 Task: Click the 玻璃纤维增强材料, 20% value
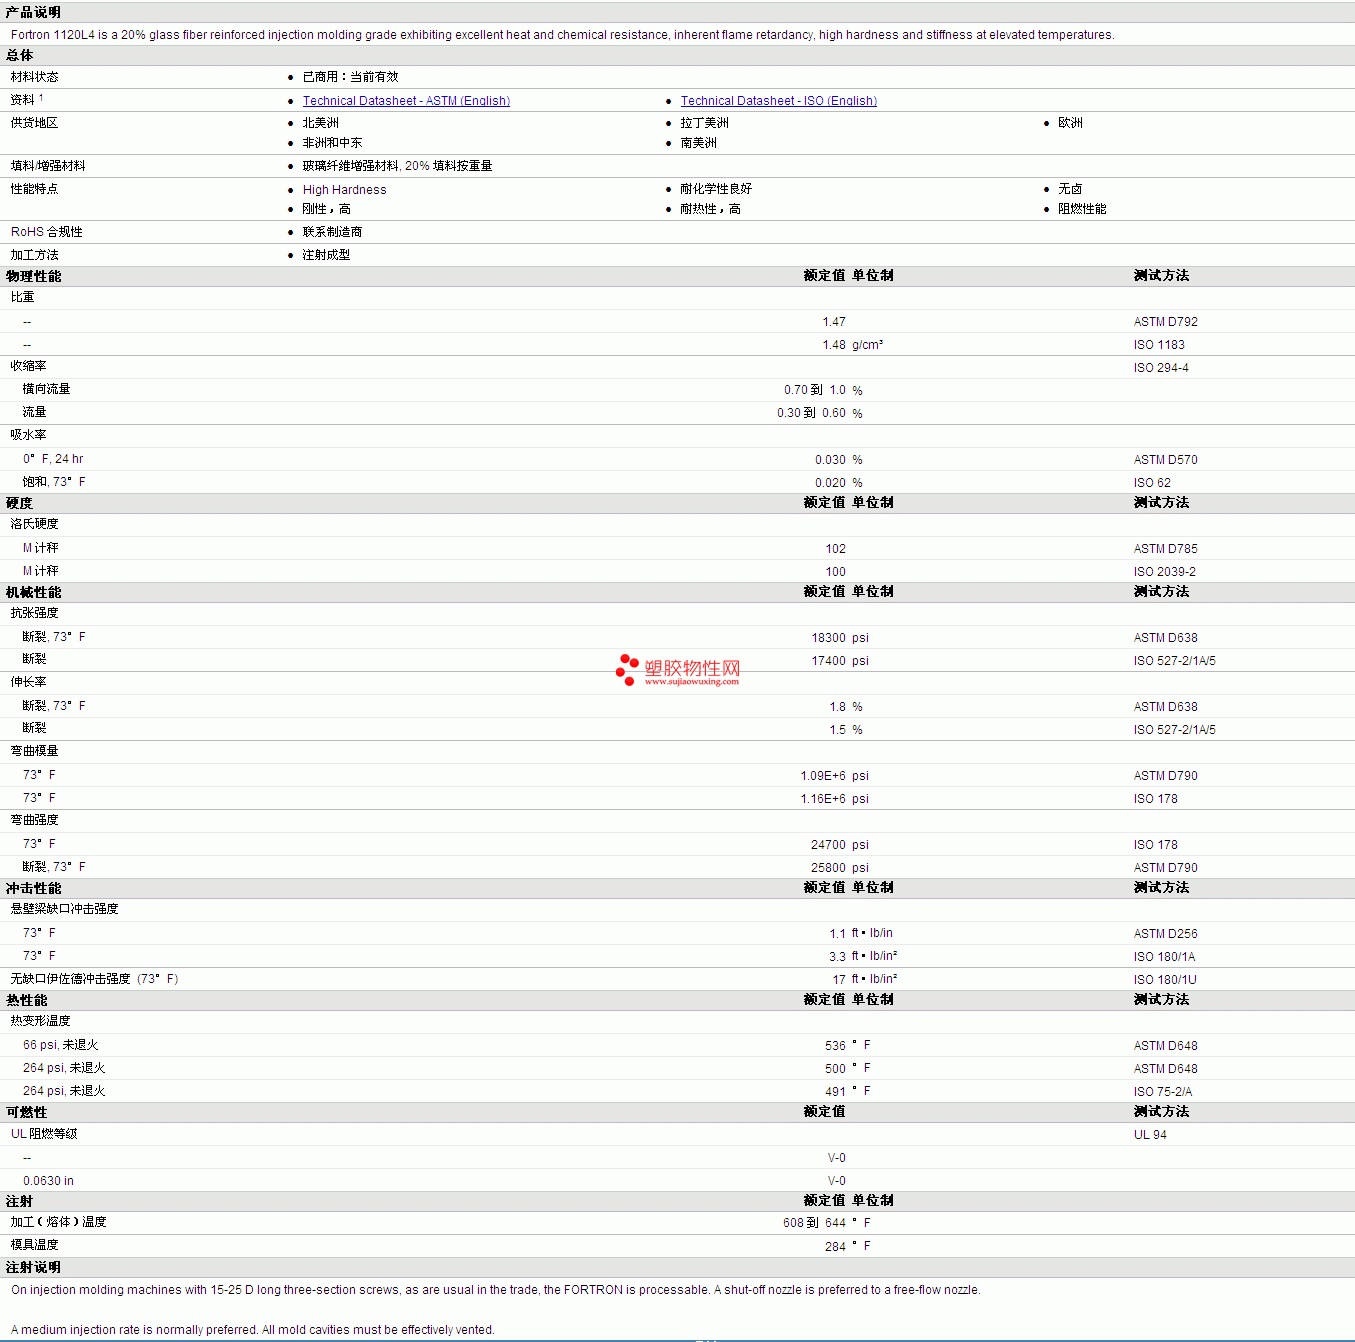(x=398, y=166)
